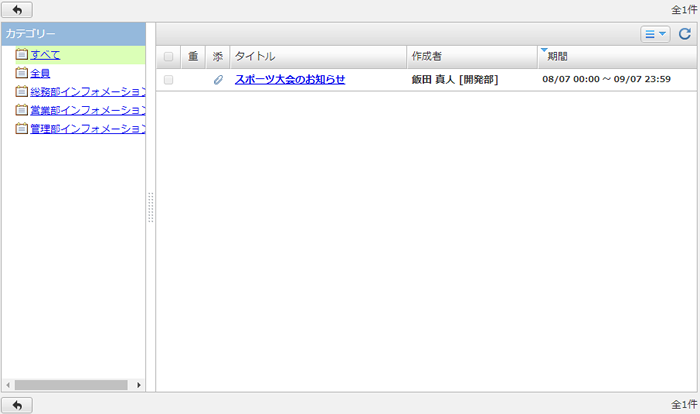The width and height of the screenshot is (700, 414).
Task: Check the スポーツ大会のお知らせ row checkbox
Action: [x=168, y=80]
